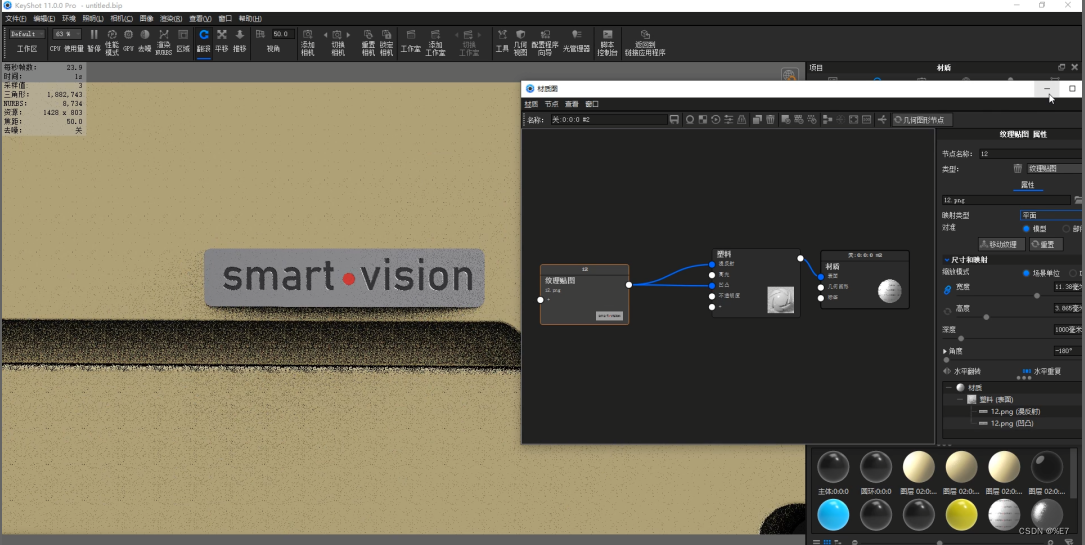1085x545 pixels.
Task: Open Default workspace dropdown
Action: 27,34
